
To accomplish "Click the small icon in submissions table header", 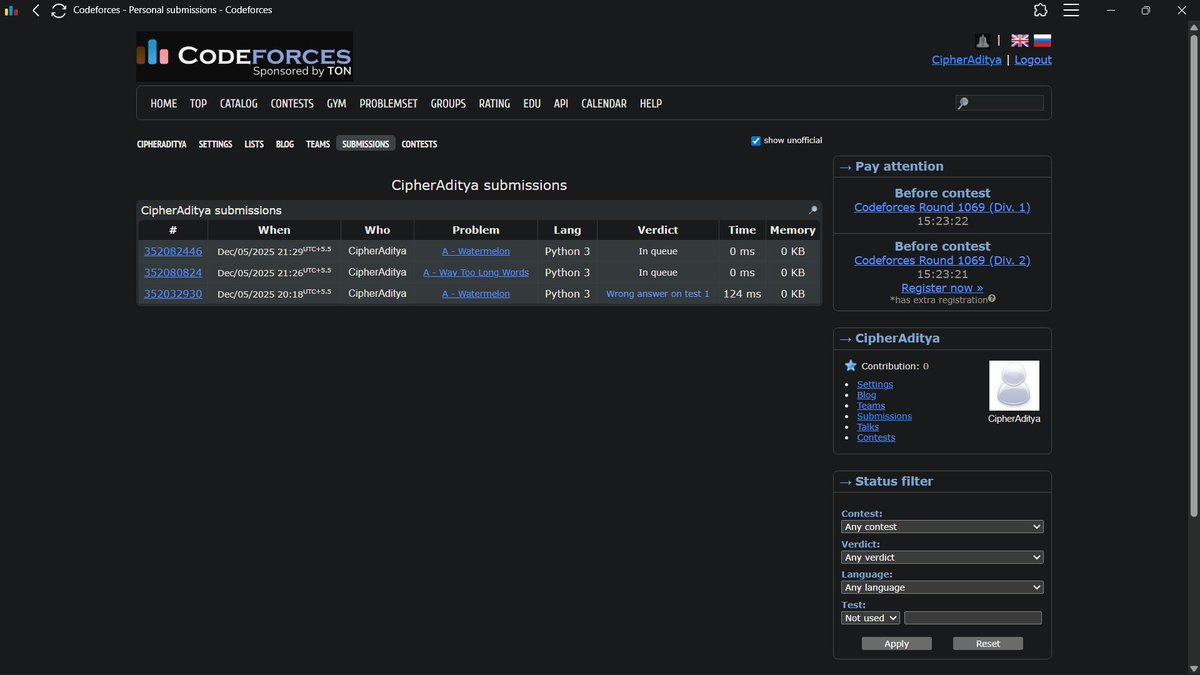I will click(813, 210).
